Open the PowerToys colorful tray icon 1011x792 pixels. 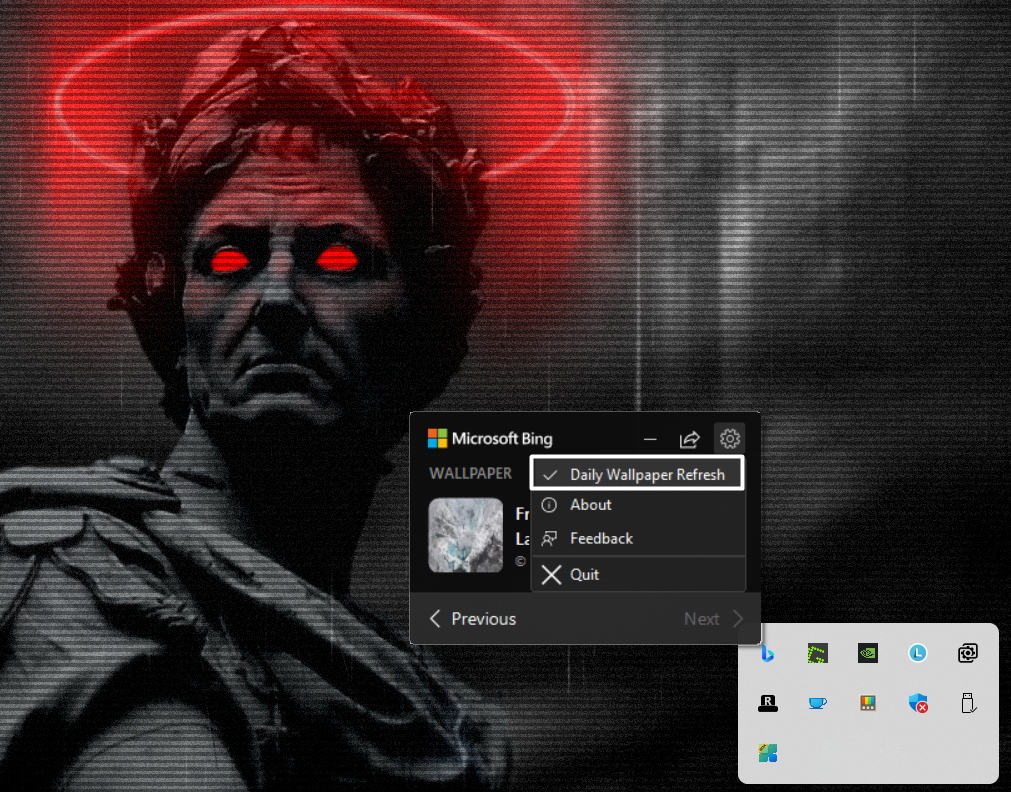[867, 703]
